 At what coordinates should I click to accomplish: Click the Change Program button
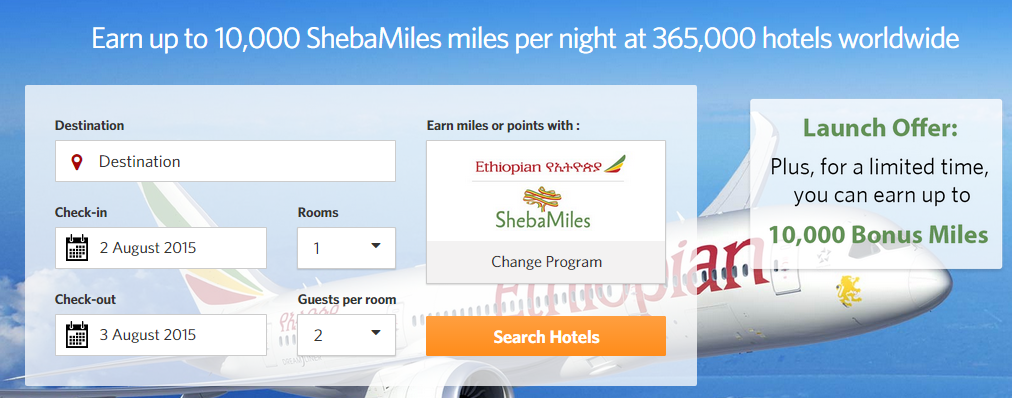(x=546, y=262)
